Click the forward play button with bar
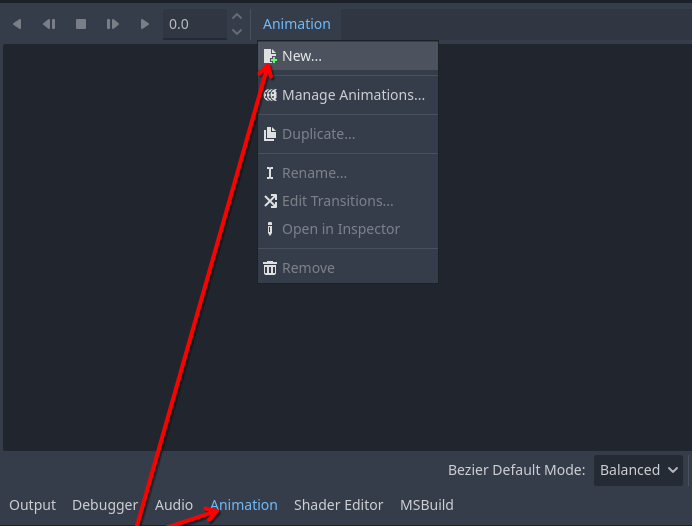The image size is (692, 526). click(113, 24)
